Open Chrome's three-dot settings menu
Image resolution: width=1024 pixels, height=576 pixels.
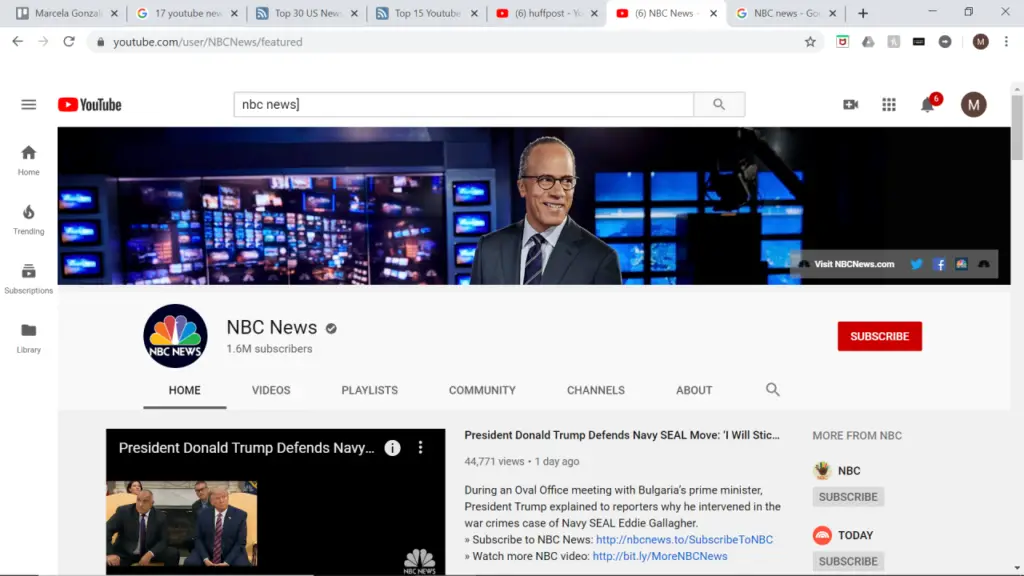tap(1005, 41)
